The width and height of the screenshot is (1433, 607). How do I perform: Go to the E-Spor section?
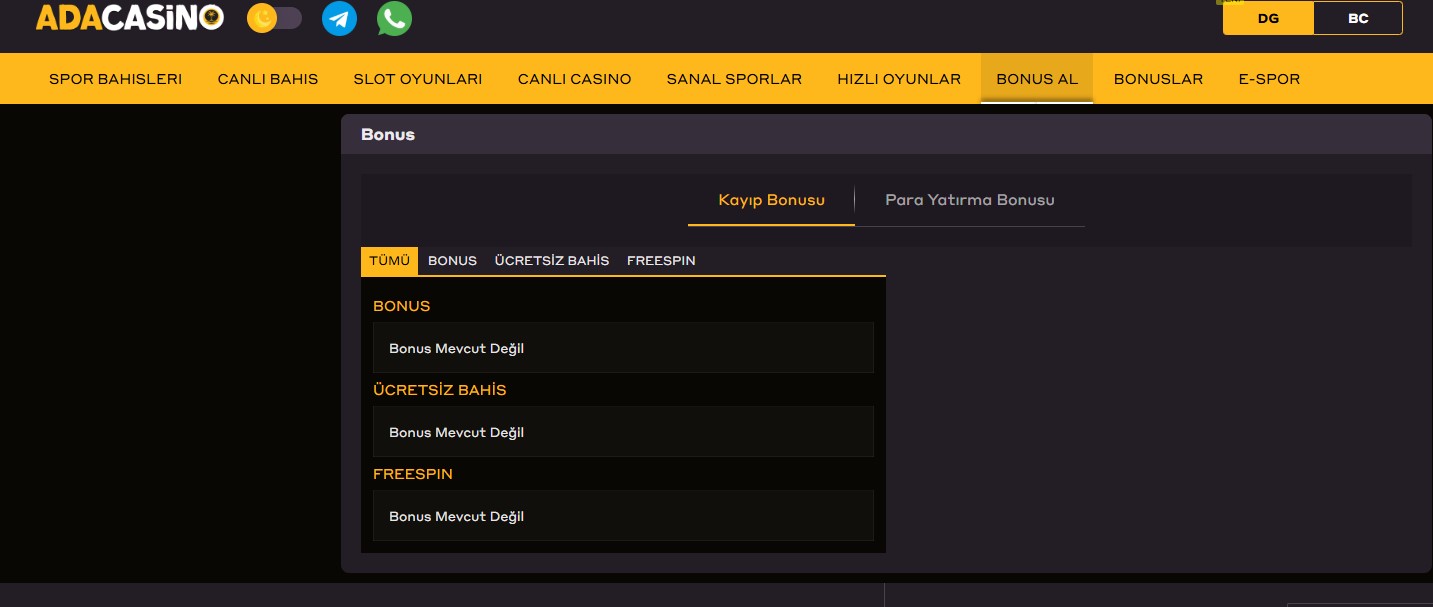tap(1268, 79)
